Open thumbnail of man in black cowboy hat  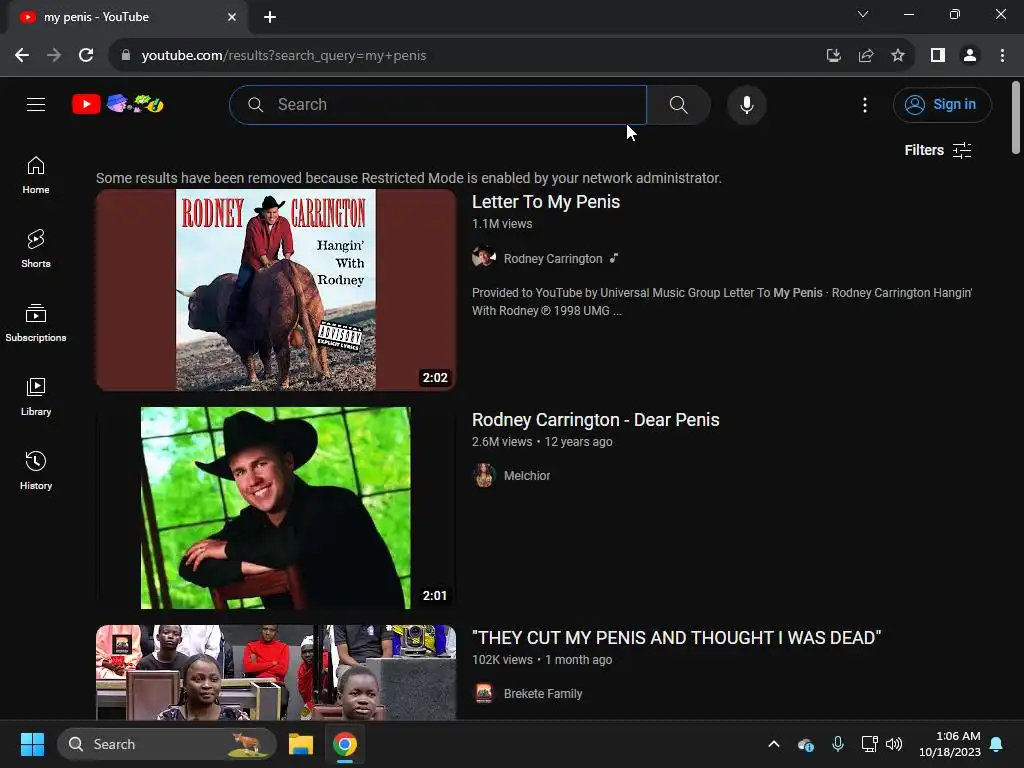[x=276, y=508]
